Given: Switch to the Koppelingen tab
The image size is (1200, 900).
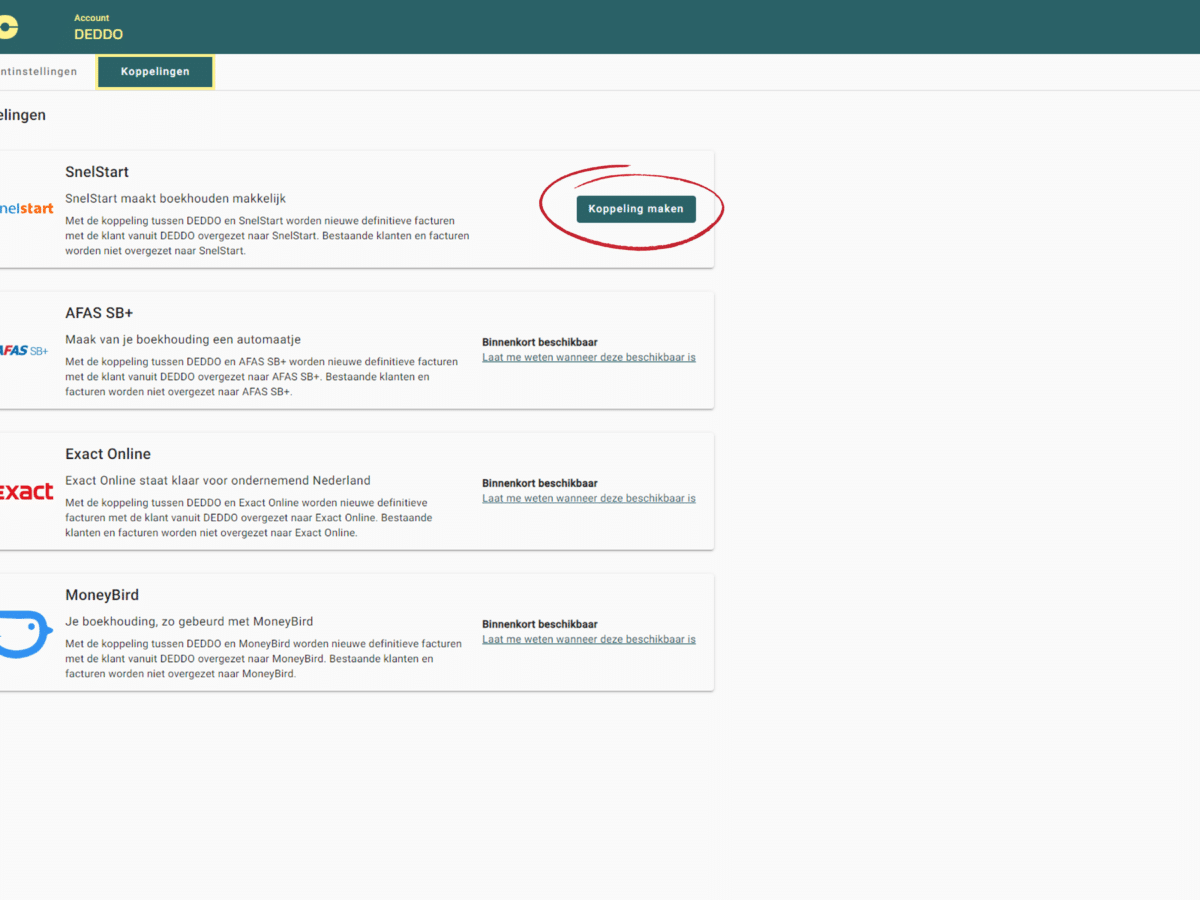Looking at the screenshot, I should pyautogui.click(x=155, y=72).
